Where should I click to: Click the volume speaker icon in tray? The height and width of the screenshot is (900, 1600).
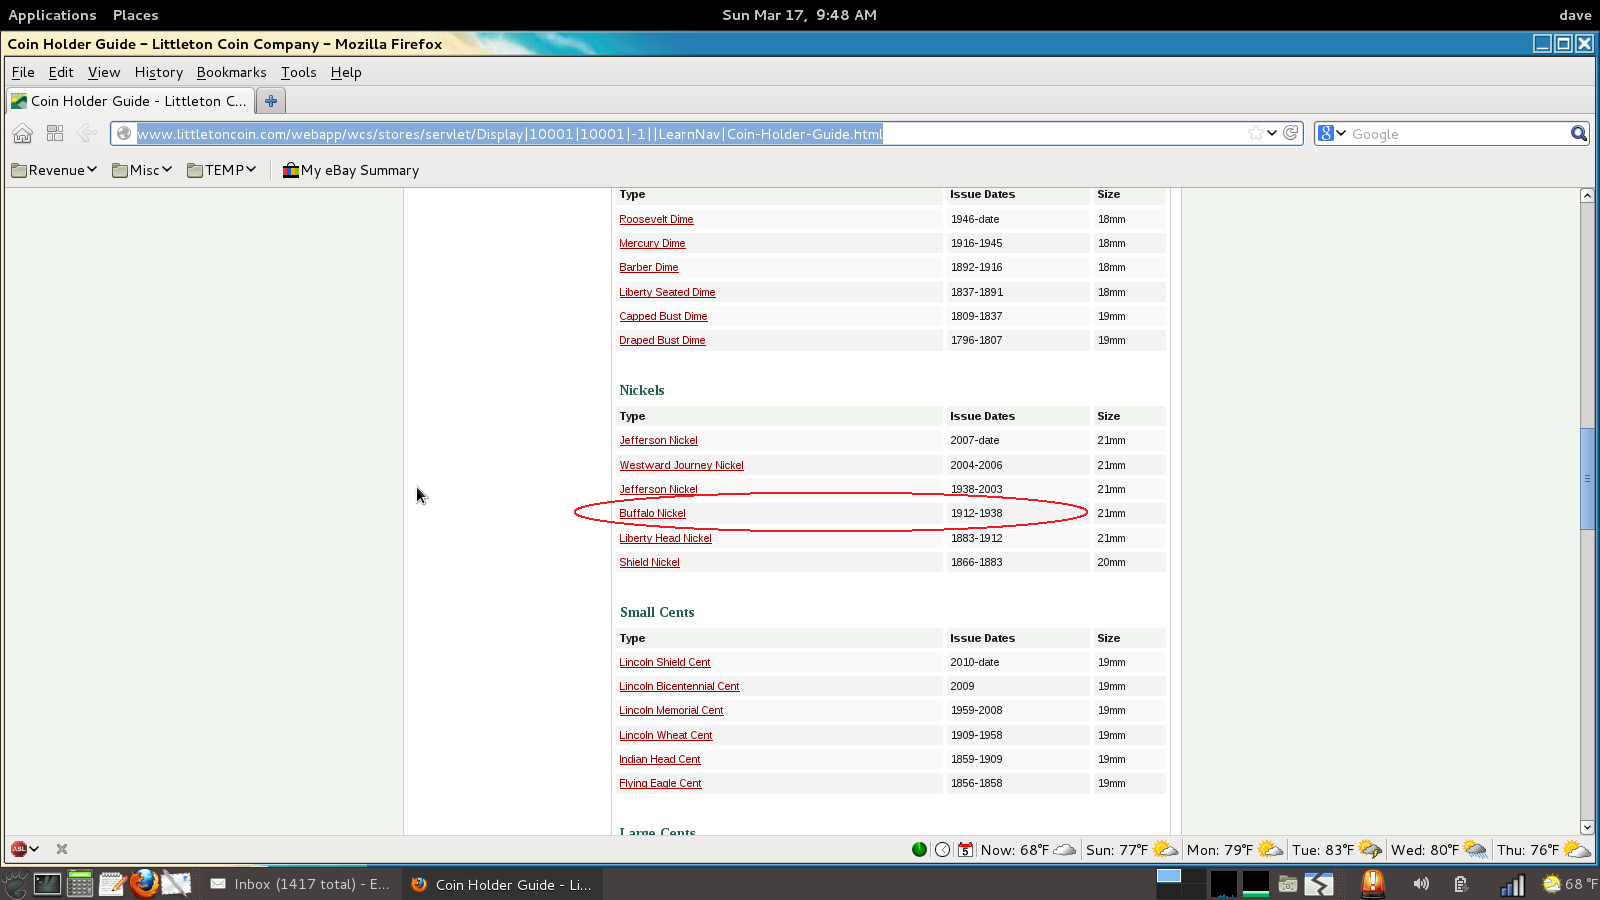pos(1421,884)
